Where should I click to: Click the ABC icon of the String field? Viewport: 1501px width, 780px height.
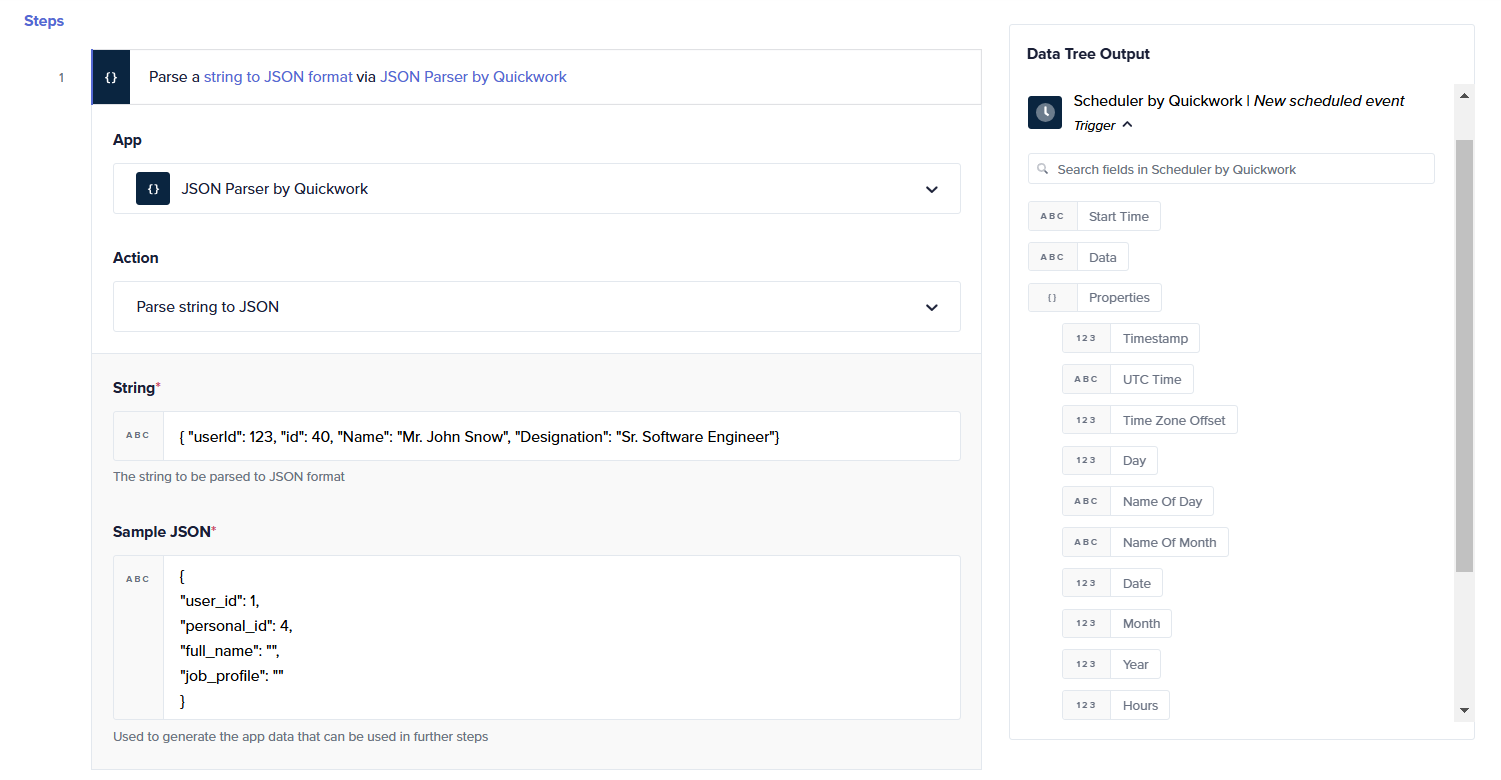click(x=138, y=436)
